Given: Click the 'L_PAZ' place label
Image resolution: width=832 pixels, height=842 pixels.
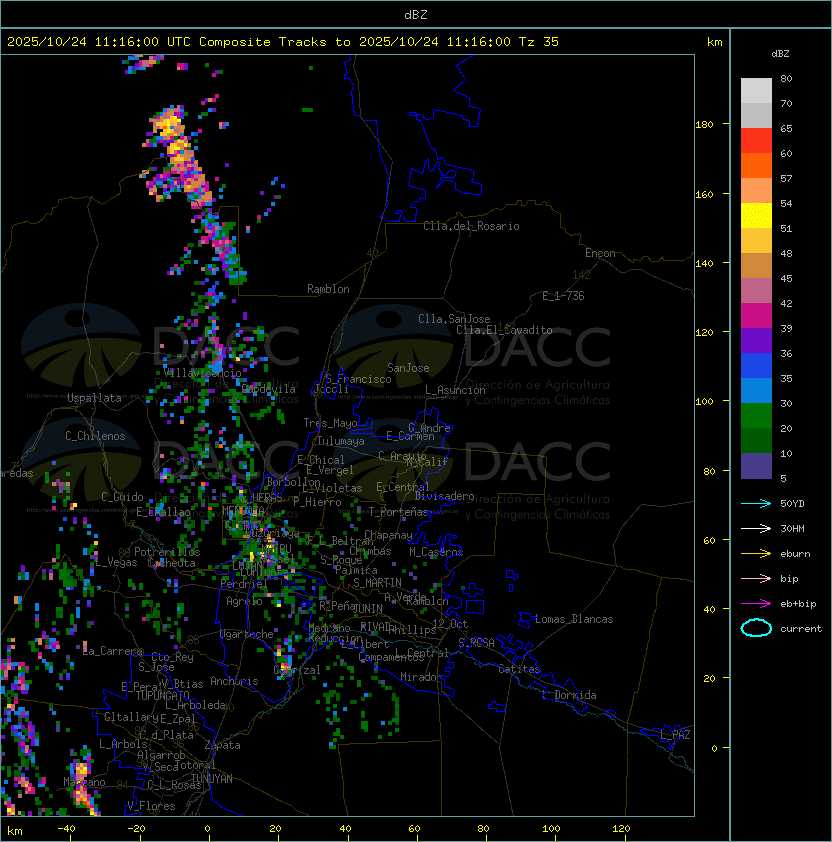Looking at the screenshot, I should (x=675, y=735).
